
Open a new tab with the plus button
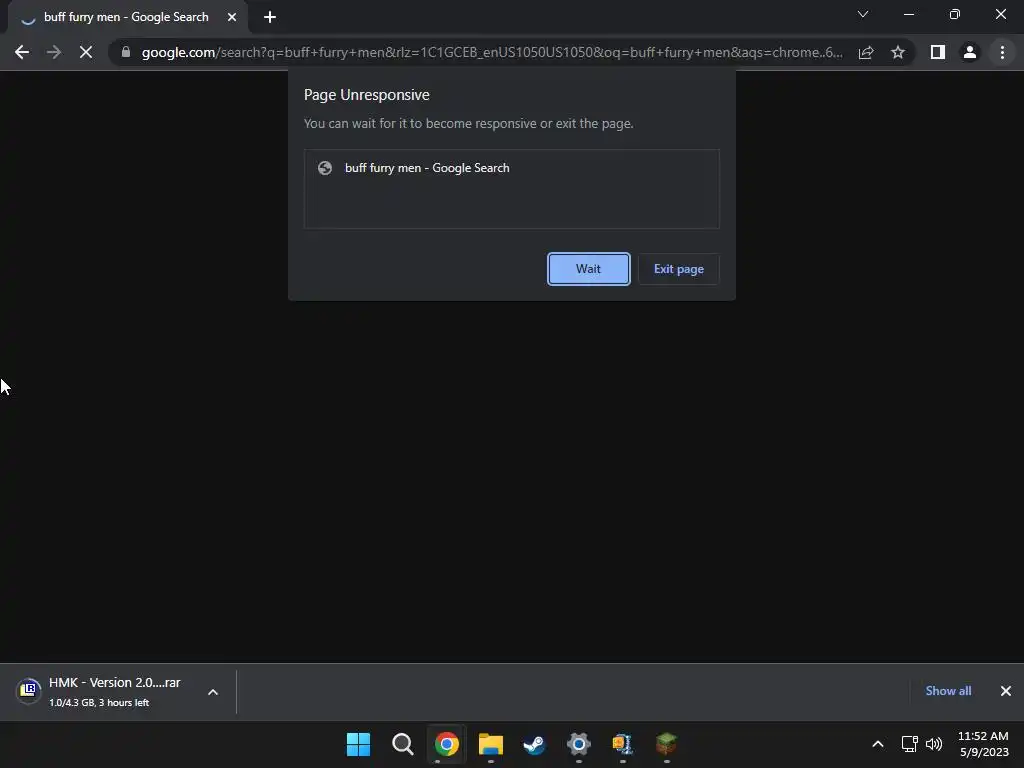[270, 17]
